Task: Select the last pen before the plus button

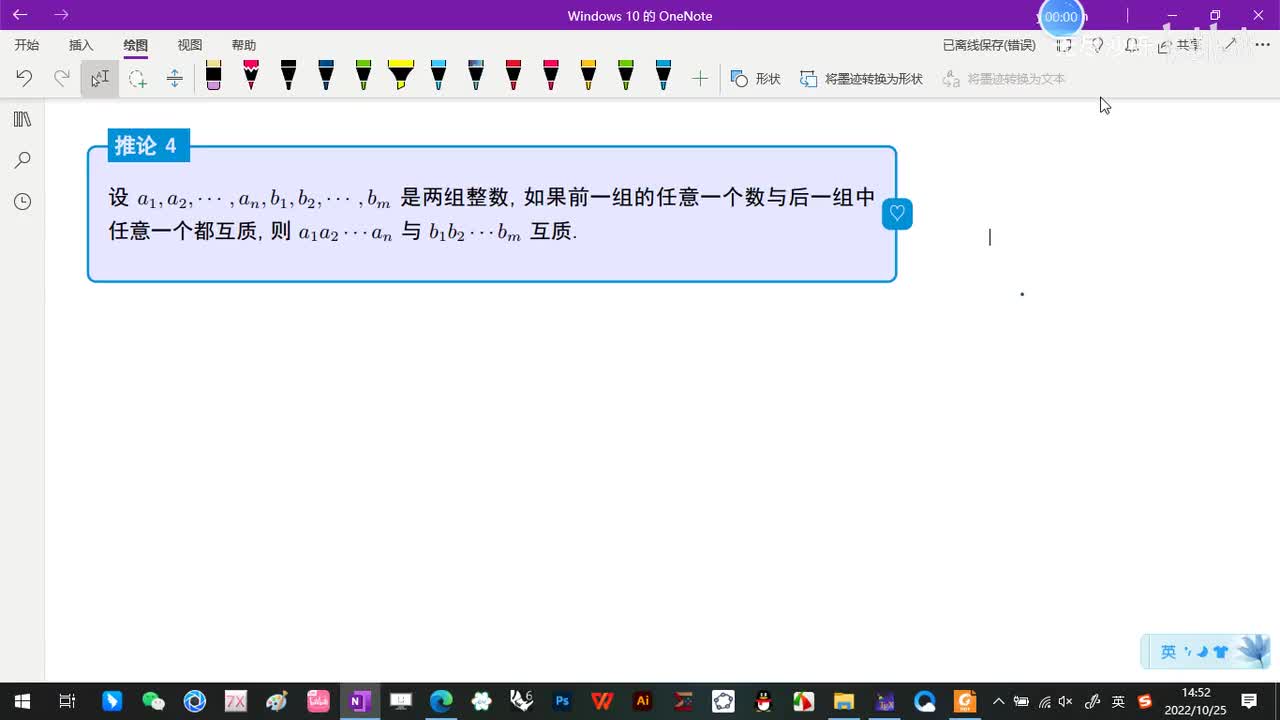Action: coord(663,76)
